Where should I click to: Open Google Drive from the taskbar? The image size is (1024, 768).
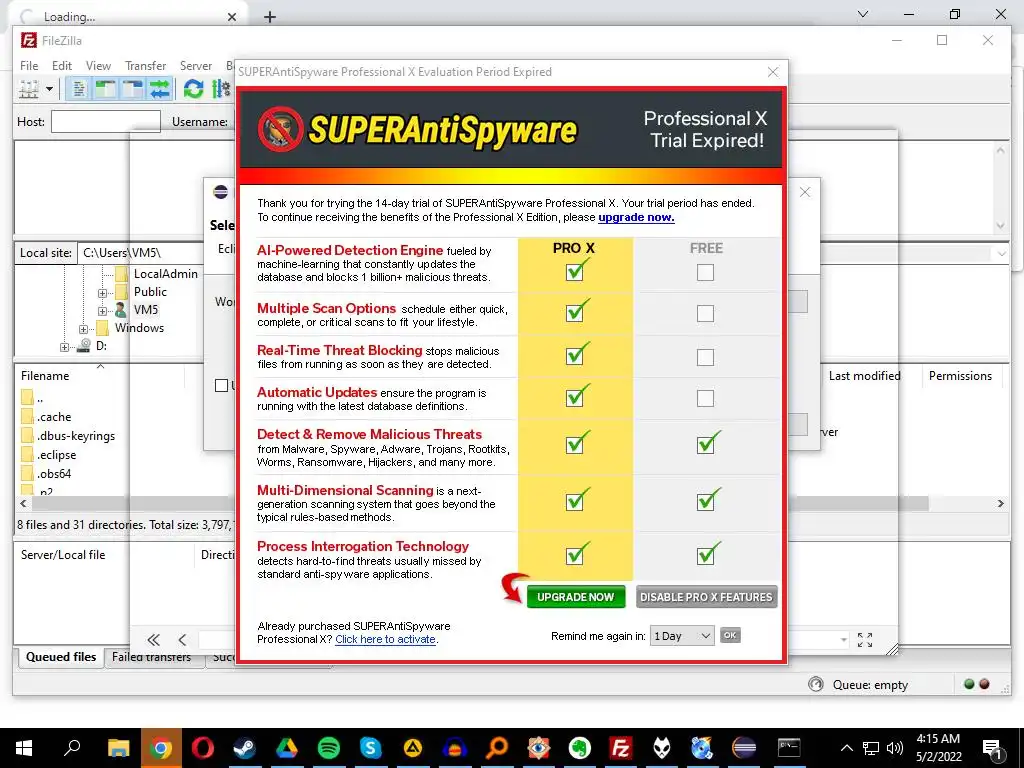pos(286,748)
